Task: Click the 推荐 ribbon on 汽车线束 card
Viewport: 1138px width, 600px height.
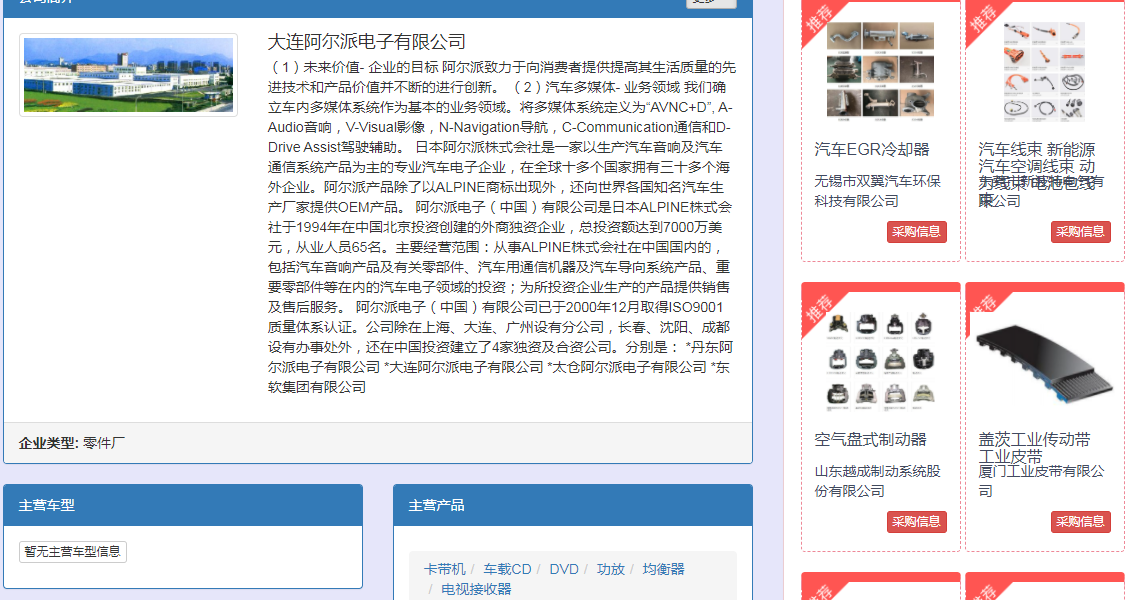Action: click(985, 18)
